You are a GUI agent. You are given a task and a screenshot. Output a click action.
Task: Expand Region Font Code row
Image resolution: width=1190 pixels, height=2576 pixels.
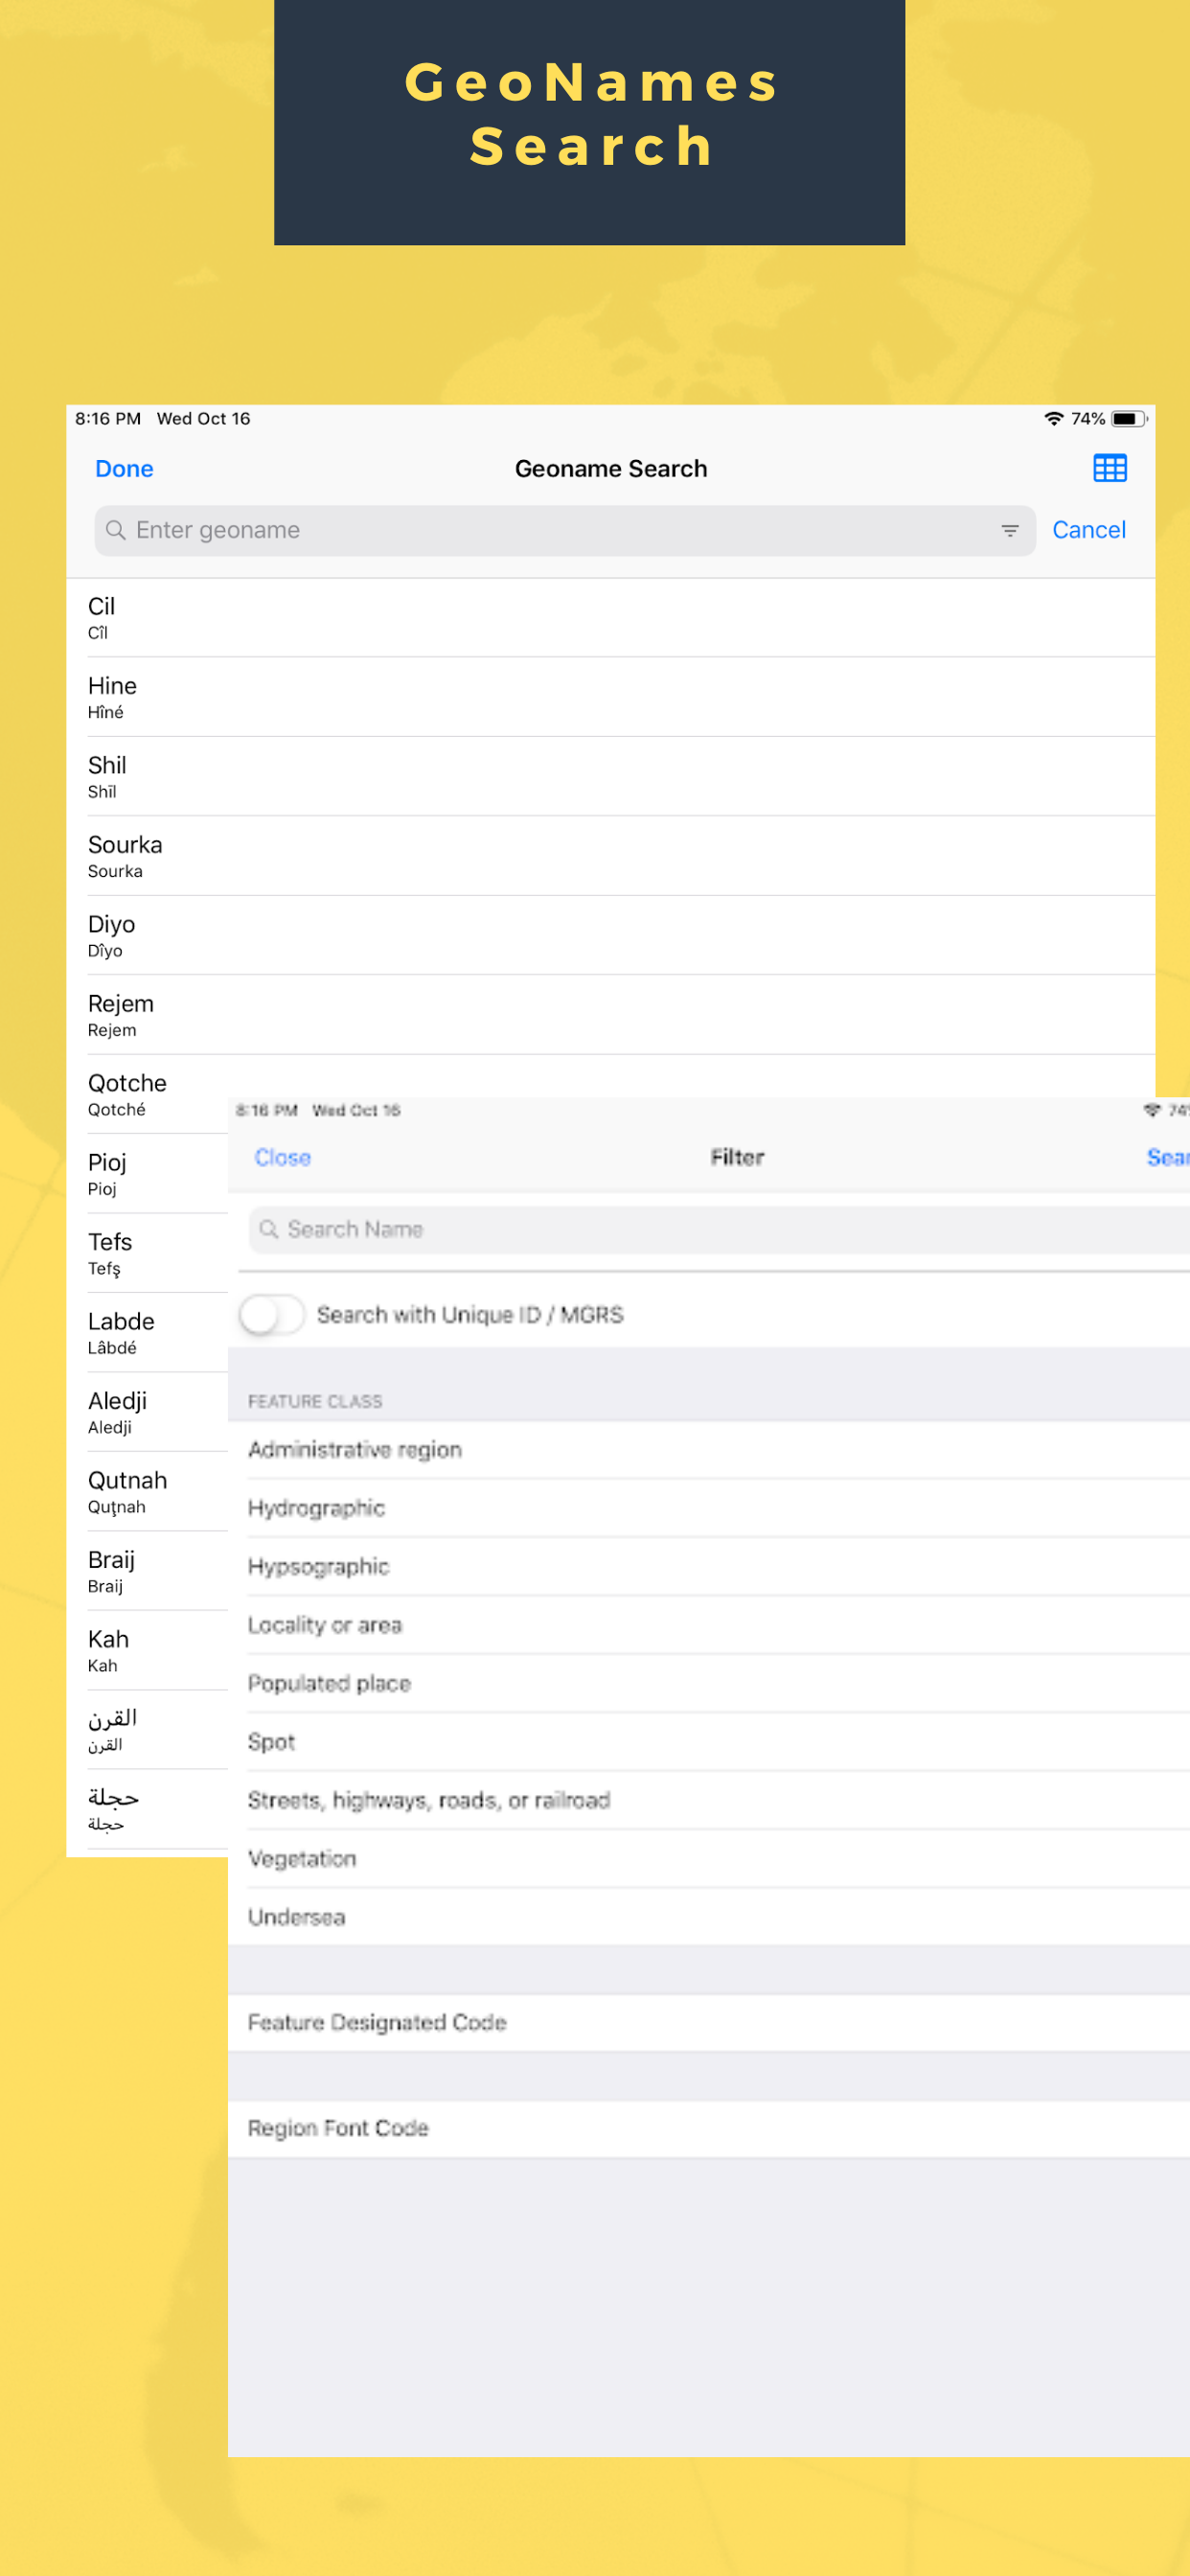709,2128
